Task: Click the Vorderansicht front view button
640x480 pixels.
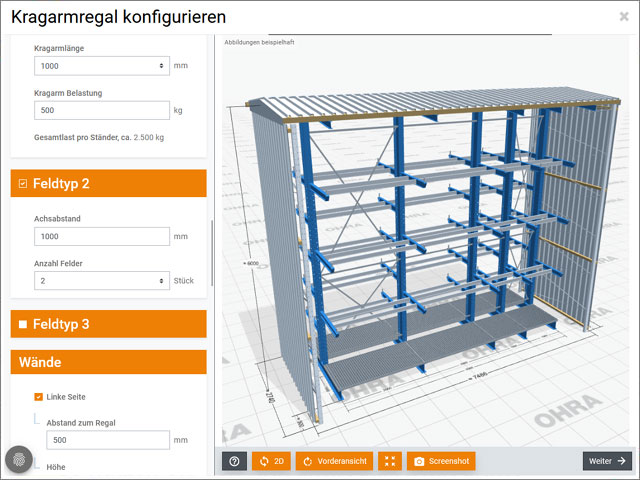Action: click(334, 461)
